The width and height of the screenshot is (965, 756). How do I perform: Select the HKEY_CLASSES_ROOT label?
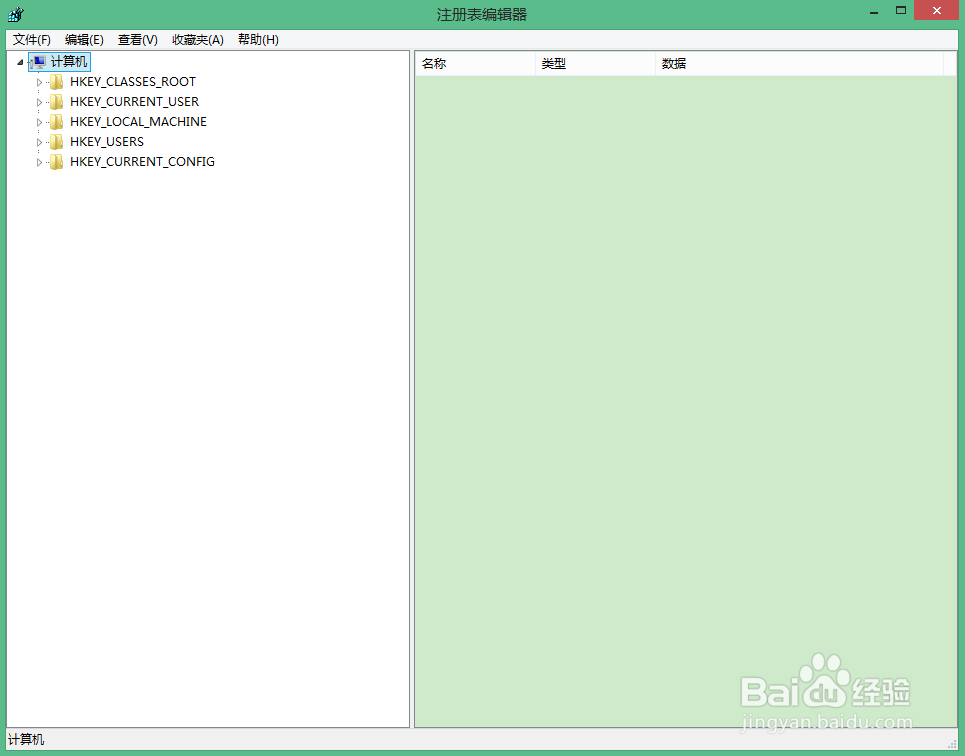pyautogui.click(x=133, y=82)
